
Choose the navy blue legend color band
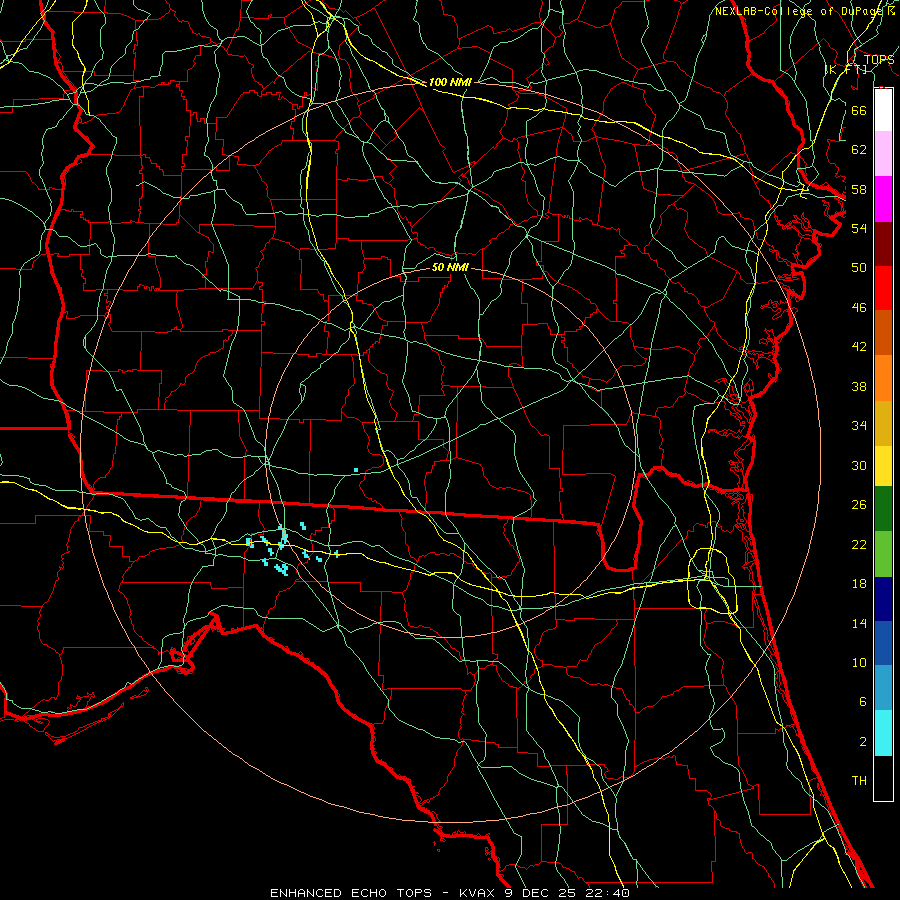coord(883,599)
